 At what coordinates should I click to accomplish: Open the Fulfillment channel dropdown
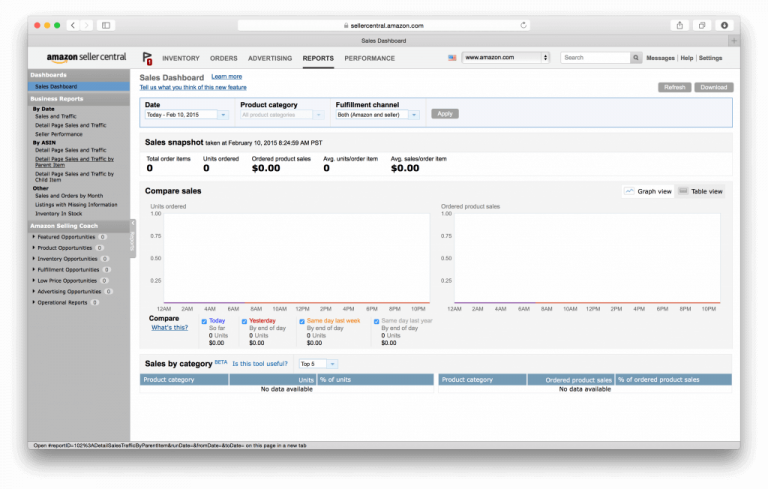click(x=380, y=115)
